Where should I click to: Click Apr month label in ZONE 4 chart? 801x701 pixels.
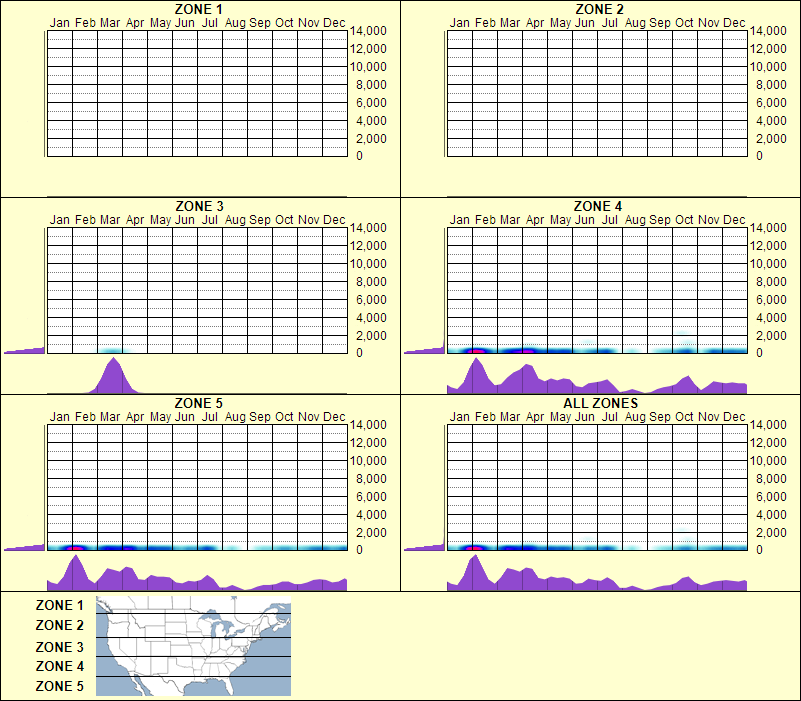click(x=535, y=220)
